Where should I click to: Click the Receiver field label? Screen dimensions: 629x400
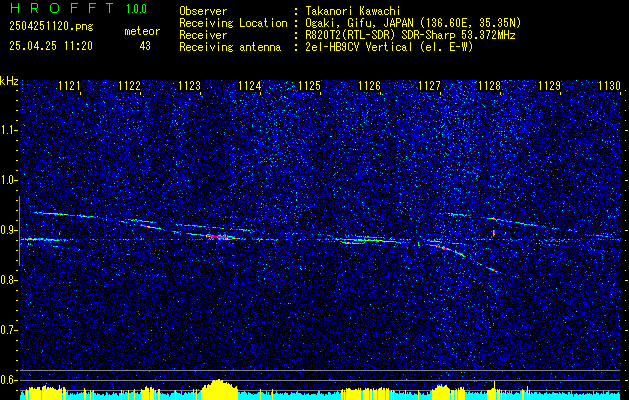click(x=203, y=35)
